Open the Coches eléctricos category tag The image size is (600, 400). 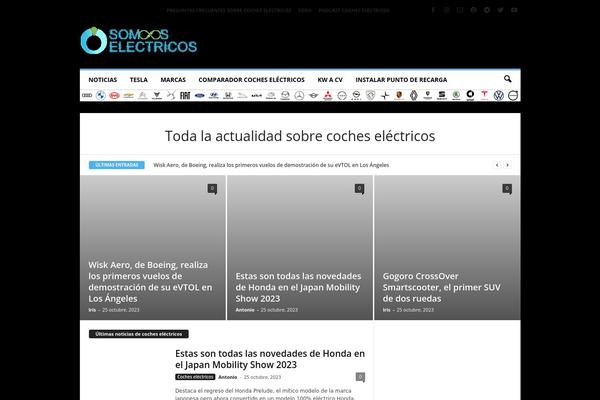pyautogui.click(x=195, y=377)
